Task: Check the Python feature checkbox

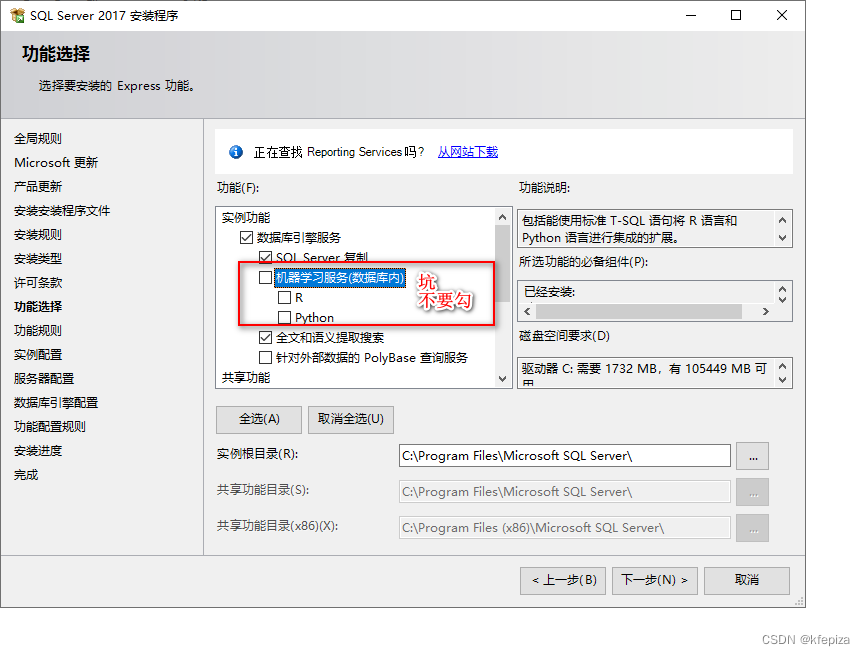Action: (x=285, y=318)
